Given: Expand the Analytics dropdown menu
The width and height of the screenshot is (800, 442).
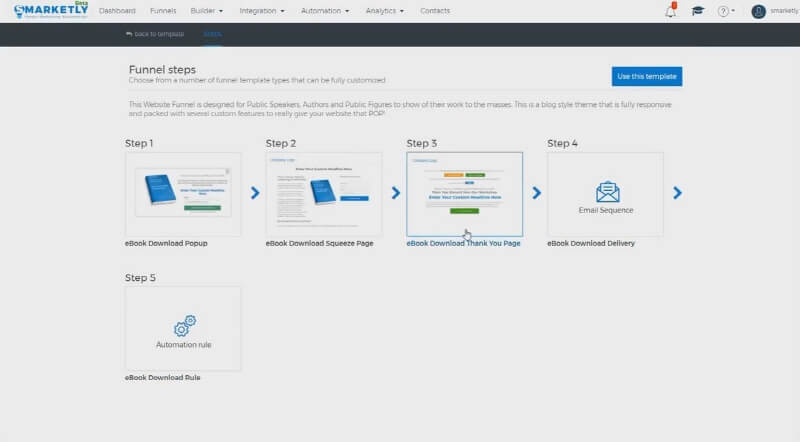Looking at the screenshot, I should (x=385, y=11).
